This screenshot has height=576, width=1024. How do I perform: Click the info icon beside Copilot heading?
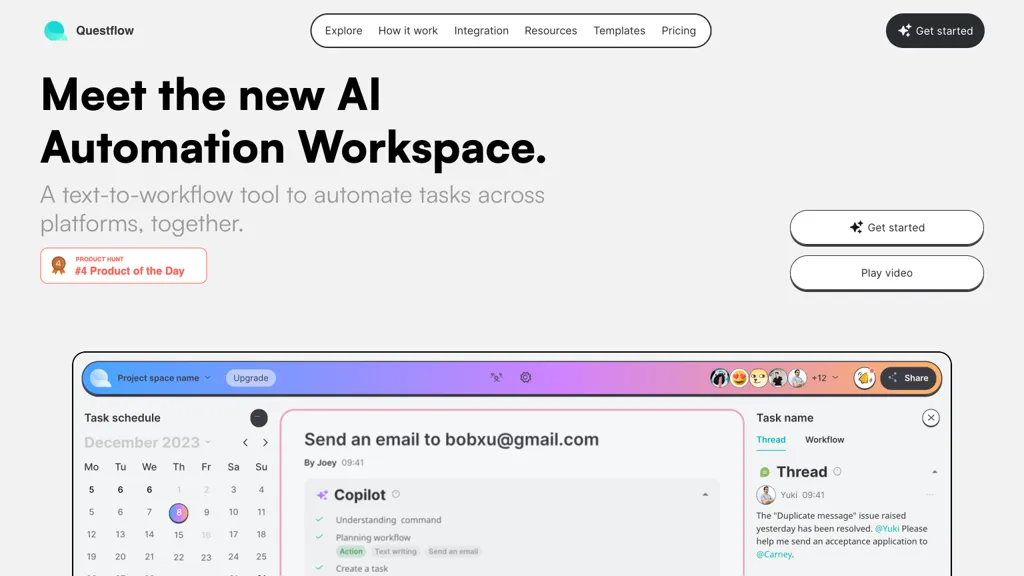click(x=396, y=495)
